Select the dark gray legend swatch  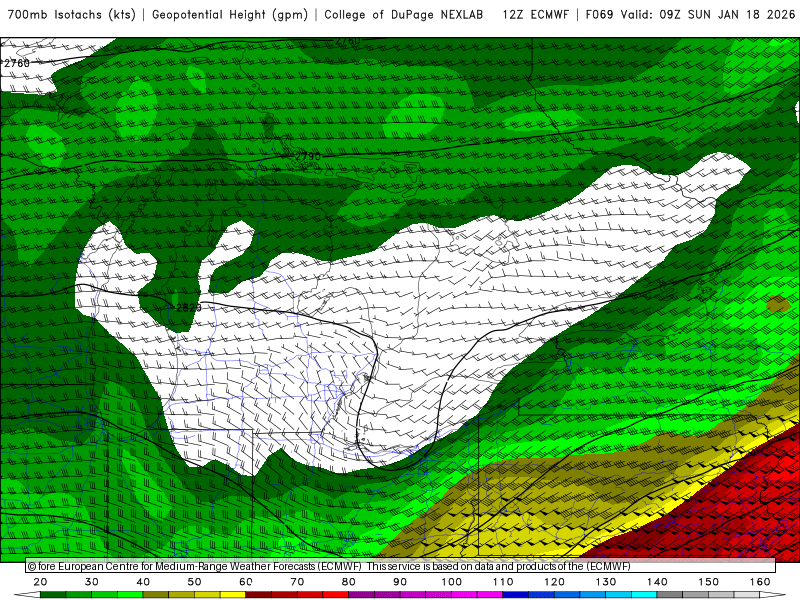(x=670, y=594)
